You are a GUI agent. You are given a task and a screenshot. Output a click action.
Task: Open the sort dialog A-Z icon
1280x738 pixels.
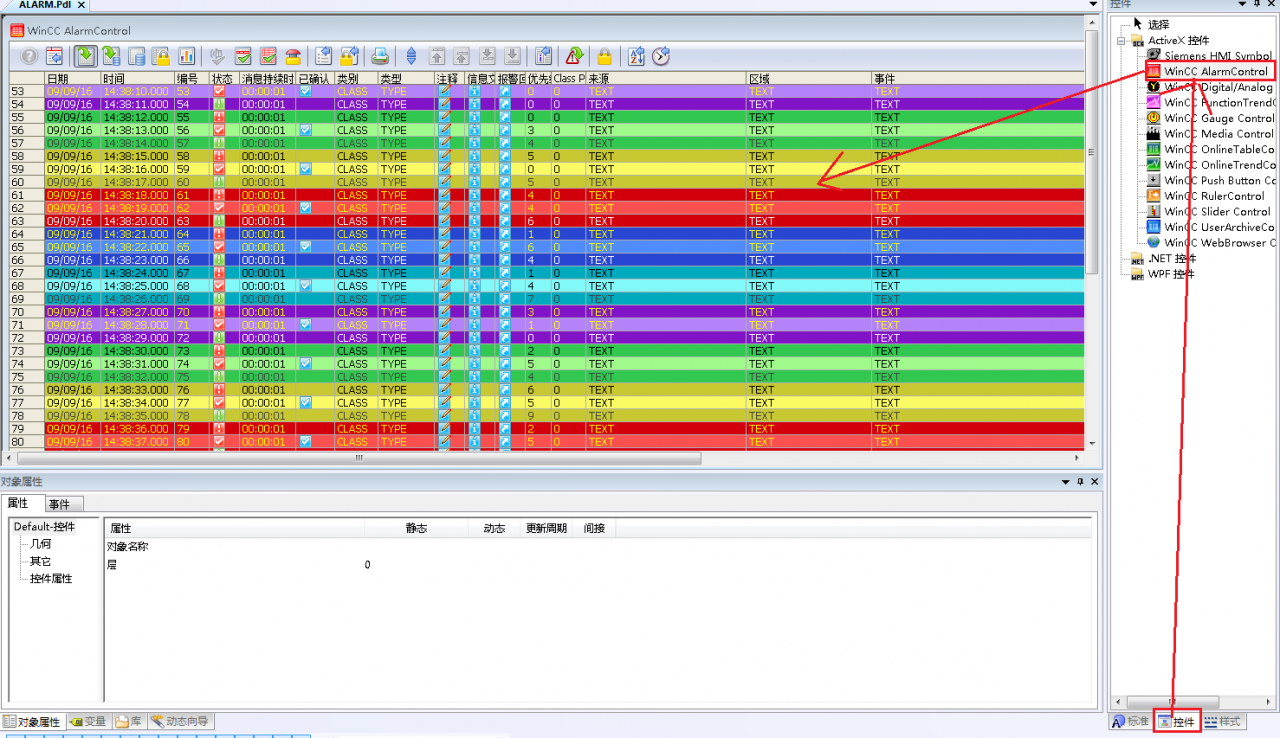pyautogui.click(x=636, y=56)
